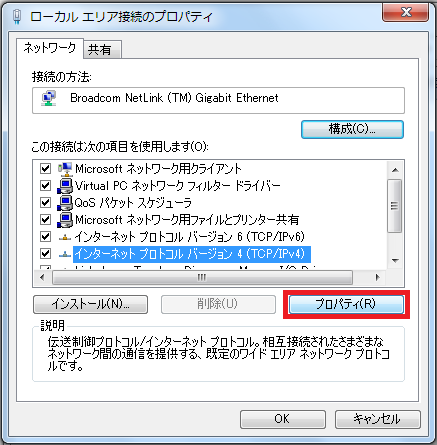Click the Virtual PC filter driver icon
The height and width of the screenshot is (445, 437).
click(65, 186)
